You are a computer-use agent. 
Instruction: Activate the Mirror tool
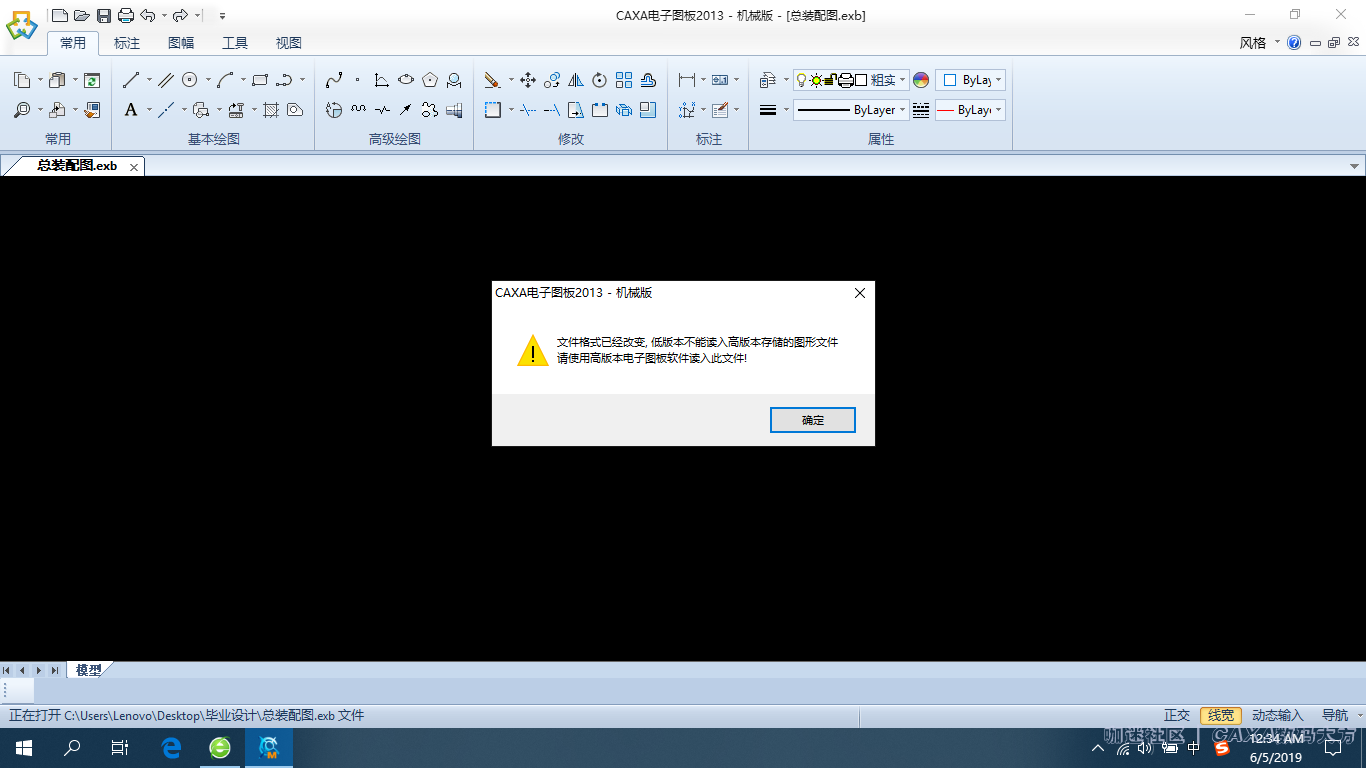tap(576, 80)
